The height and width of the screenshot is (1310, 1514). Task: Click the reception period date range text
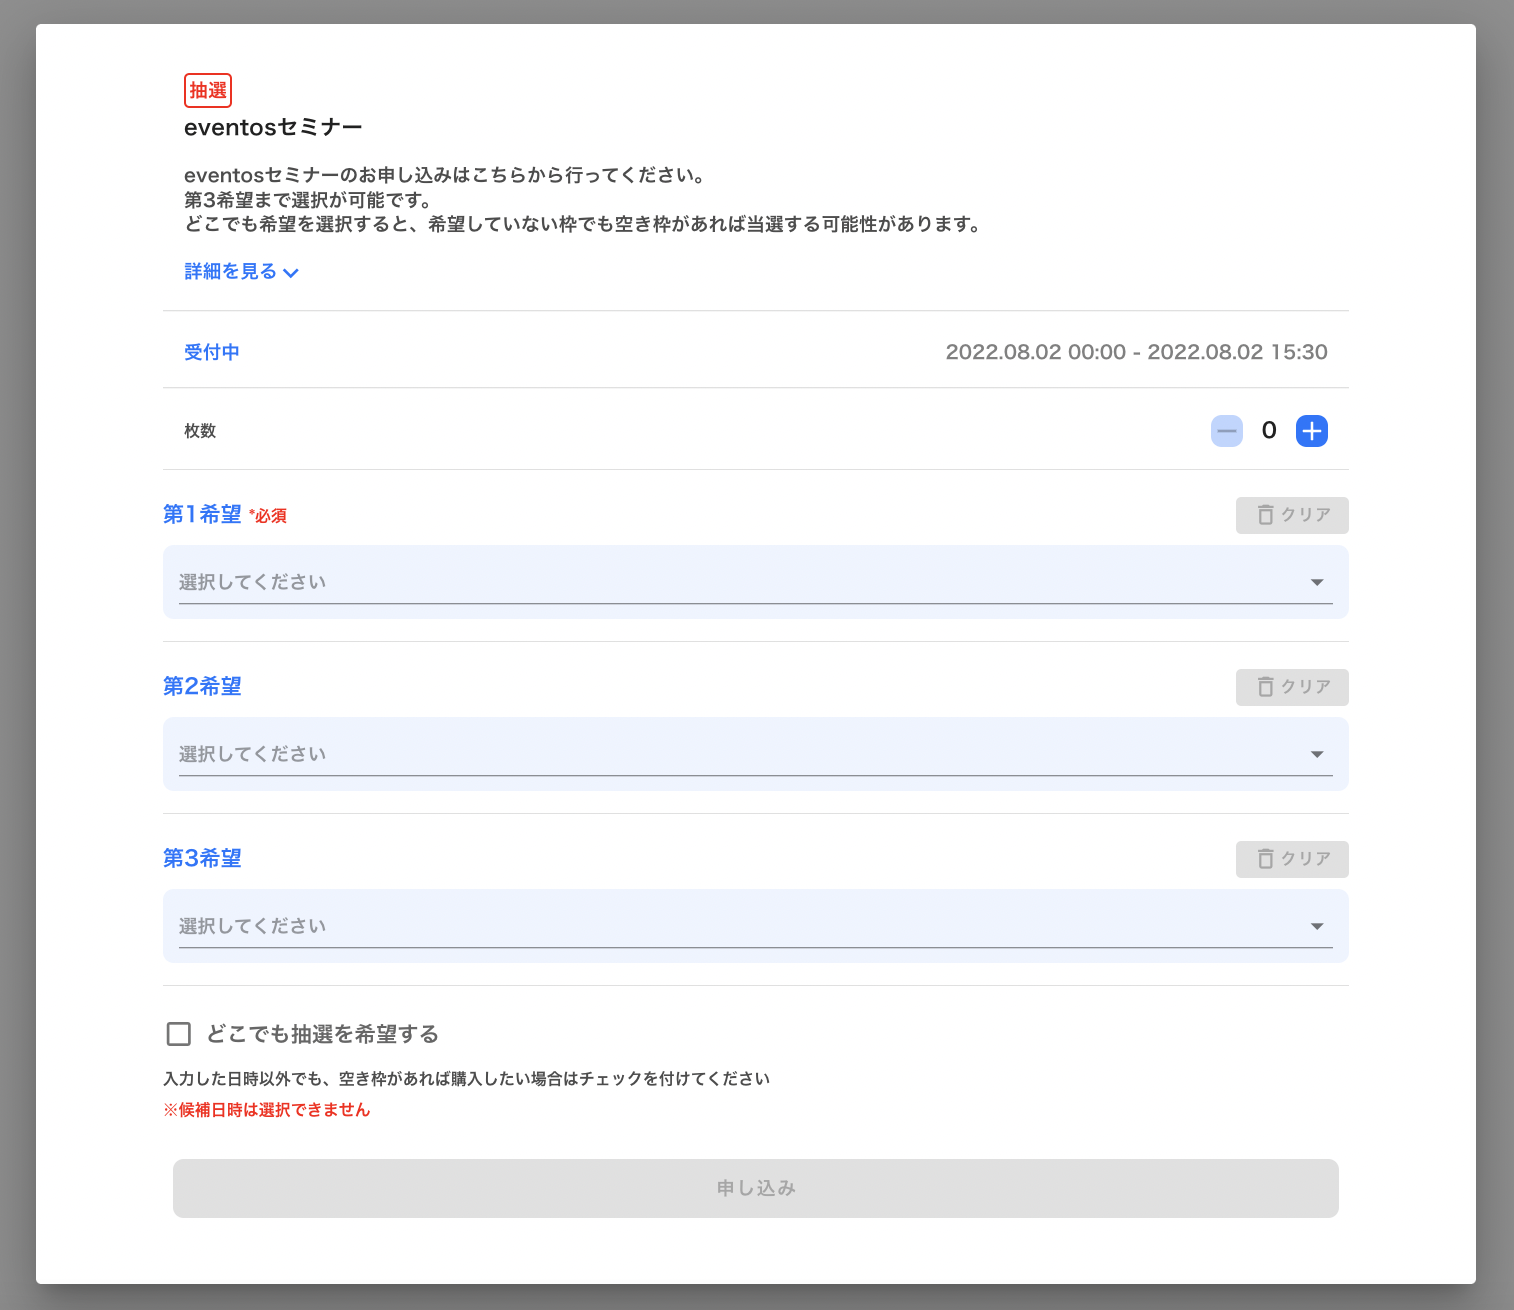[x=1137, y=352]
